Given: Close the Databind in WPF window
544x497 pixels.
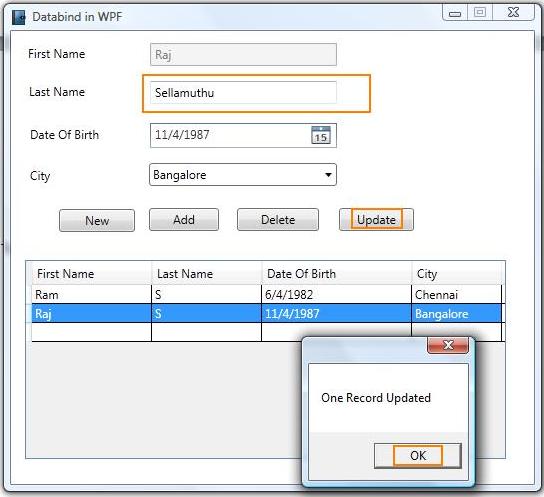Looking at the screenshot, I should coord(513,12).
